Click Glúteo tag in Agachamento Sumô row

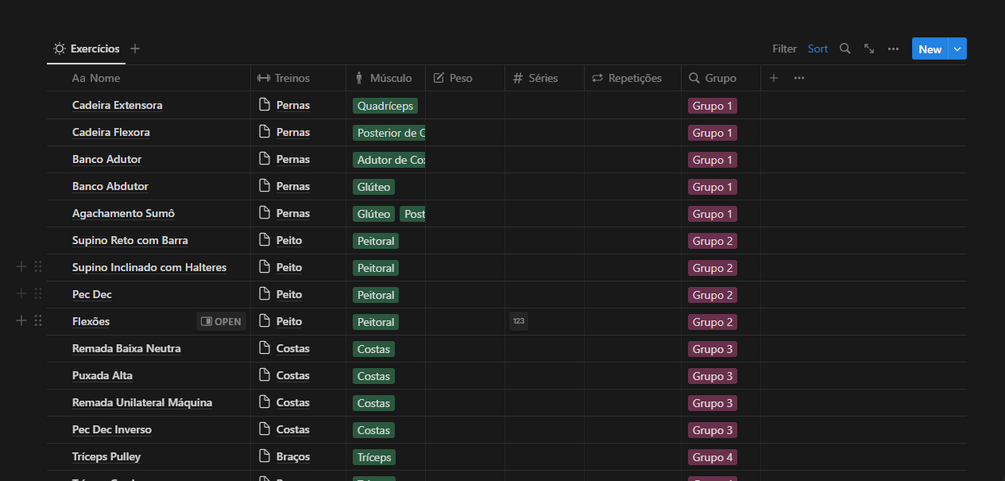pyautogui.click(x=374, y=214)
